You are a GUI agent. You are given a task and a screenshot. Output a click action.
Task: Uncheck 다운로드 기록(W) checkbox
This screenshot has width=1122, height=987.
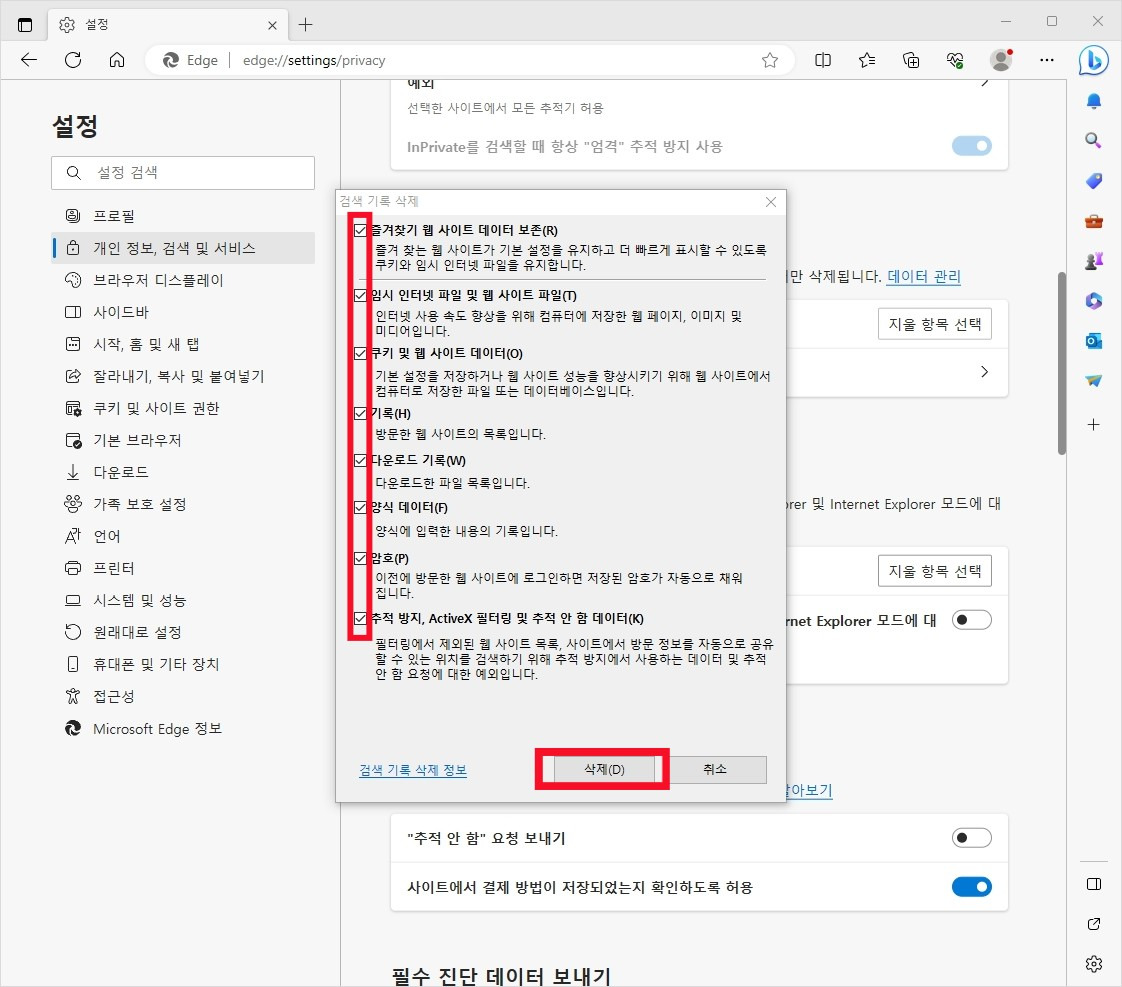point(359,460)
